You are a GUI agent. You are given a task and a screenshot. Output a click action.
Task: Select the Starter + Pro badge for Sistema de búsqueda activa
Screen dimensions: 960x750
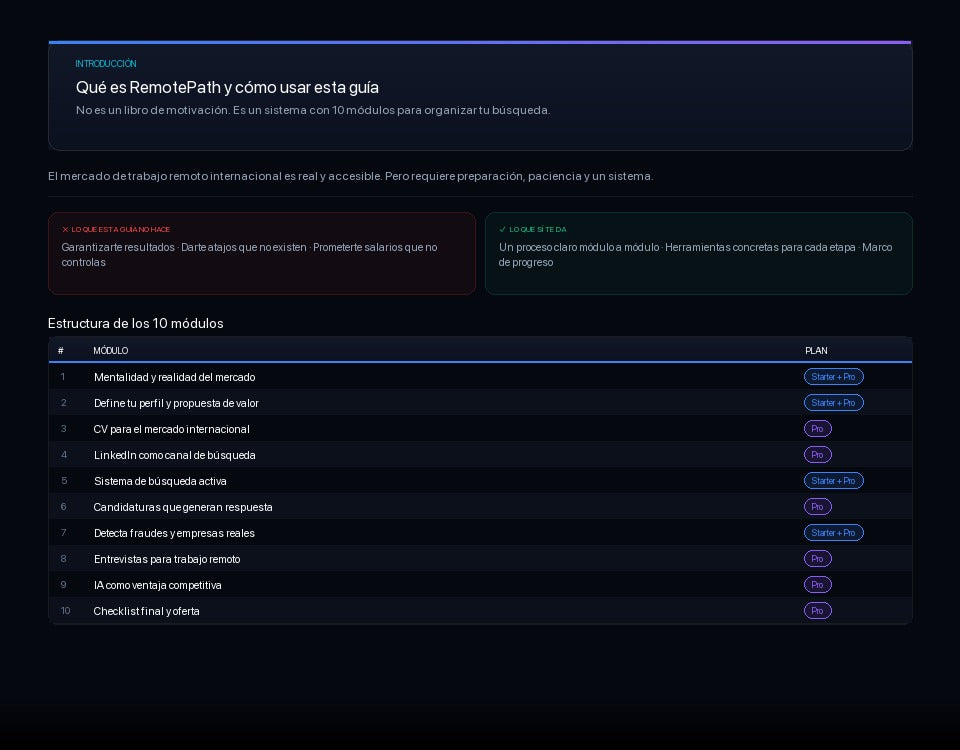pos(833,481)
